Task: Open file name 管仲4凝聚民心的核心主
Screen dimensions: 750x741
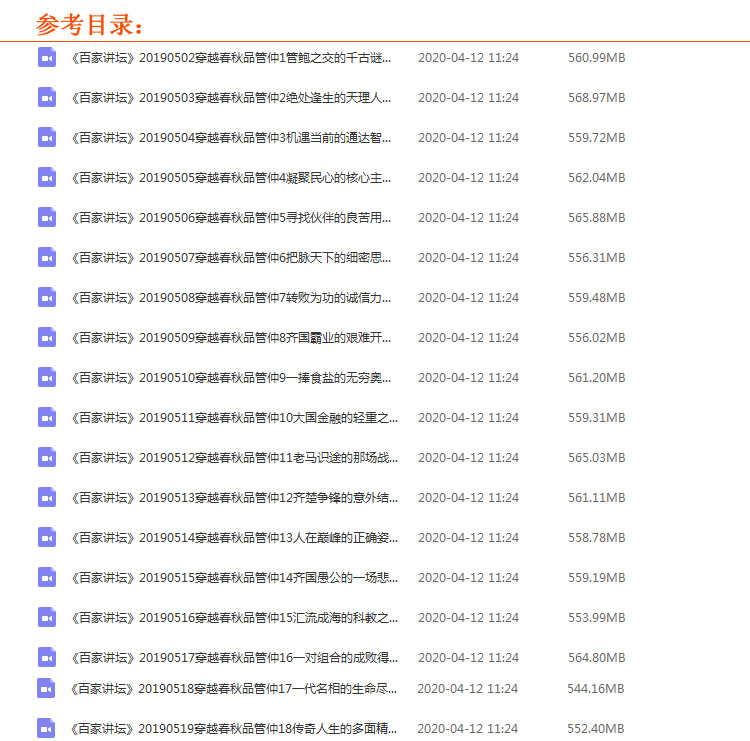Action: click(x=231, y=178)
